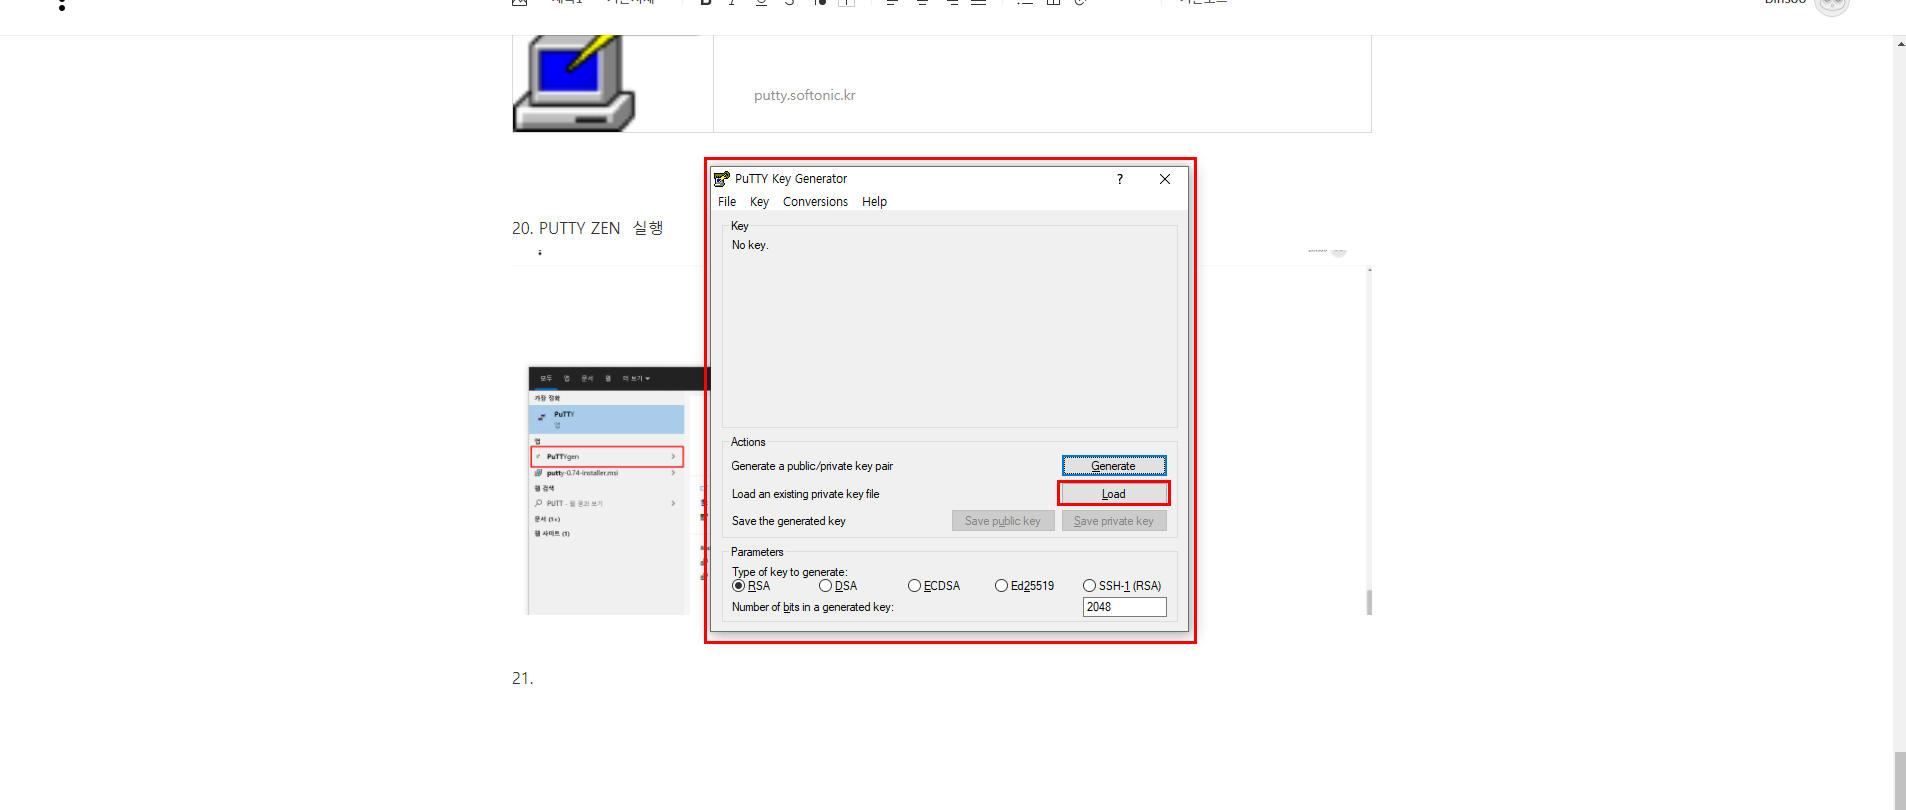Select the Ed25519 key type radio button

tap(1001, 586)
